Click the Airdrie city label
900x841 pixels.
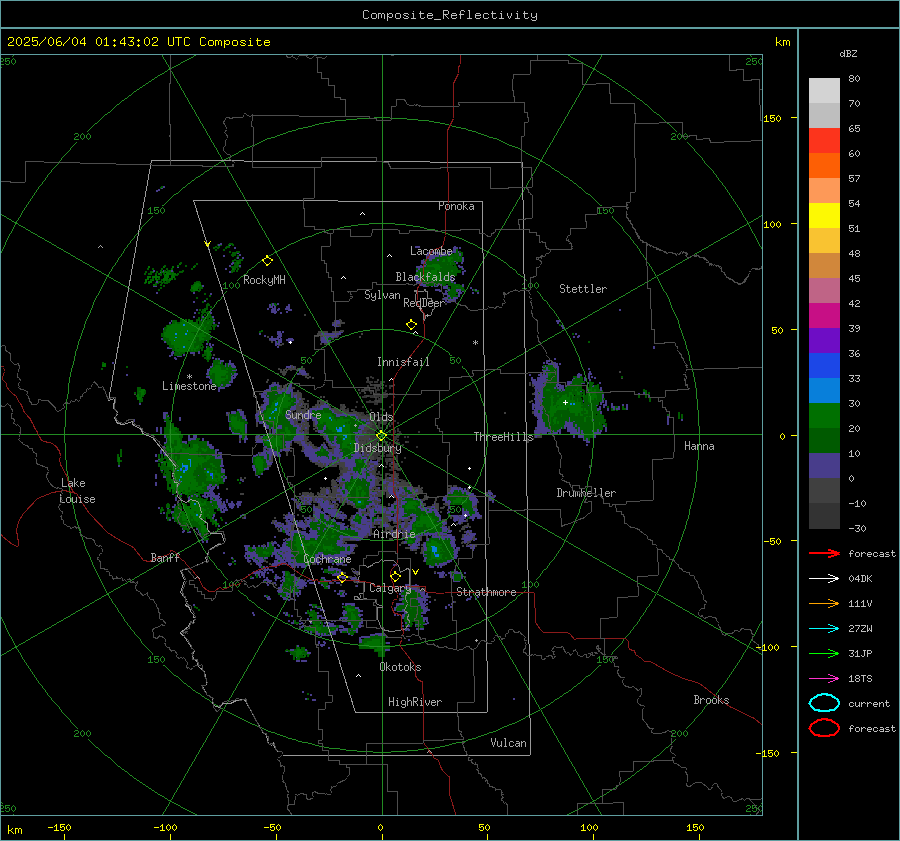tap(394, 534)
